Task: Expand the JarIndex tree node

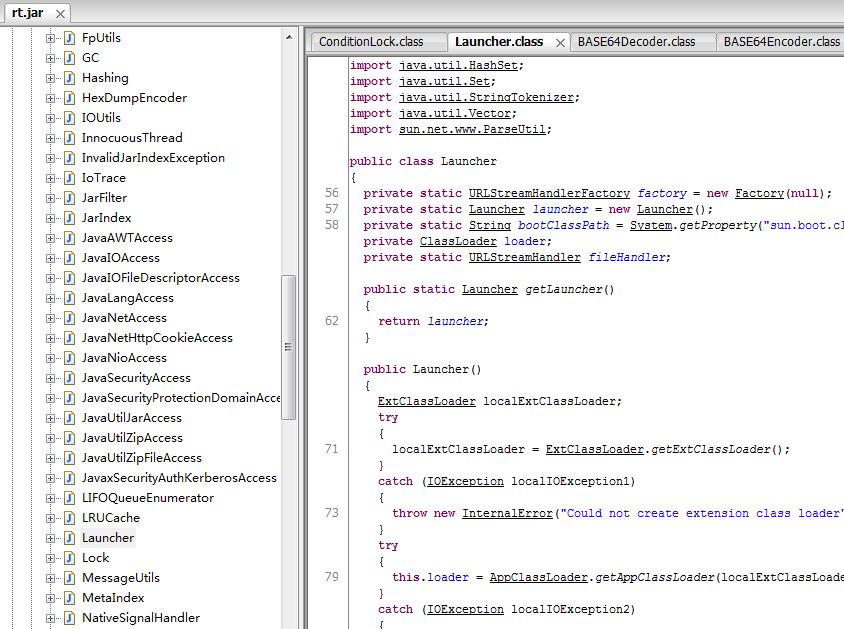Action: (x=50, y=218)
